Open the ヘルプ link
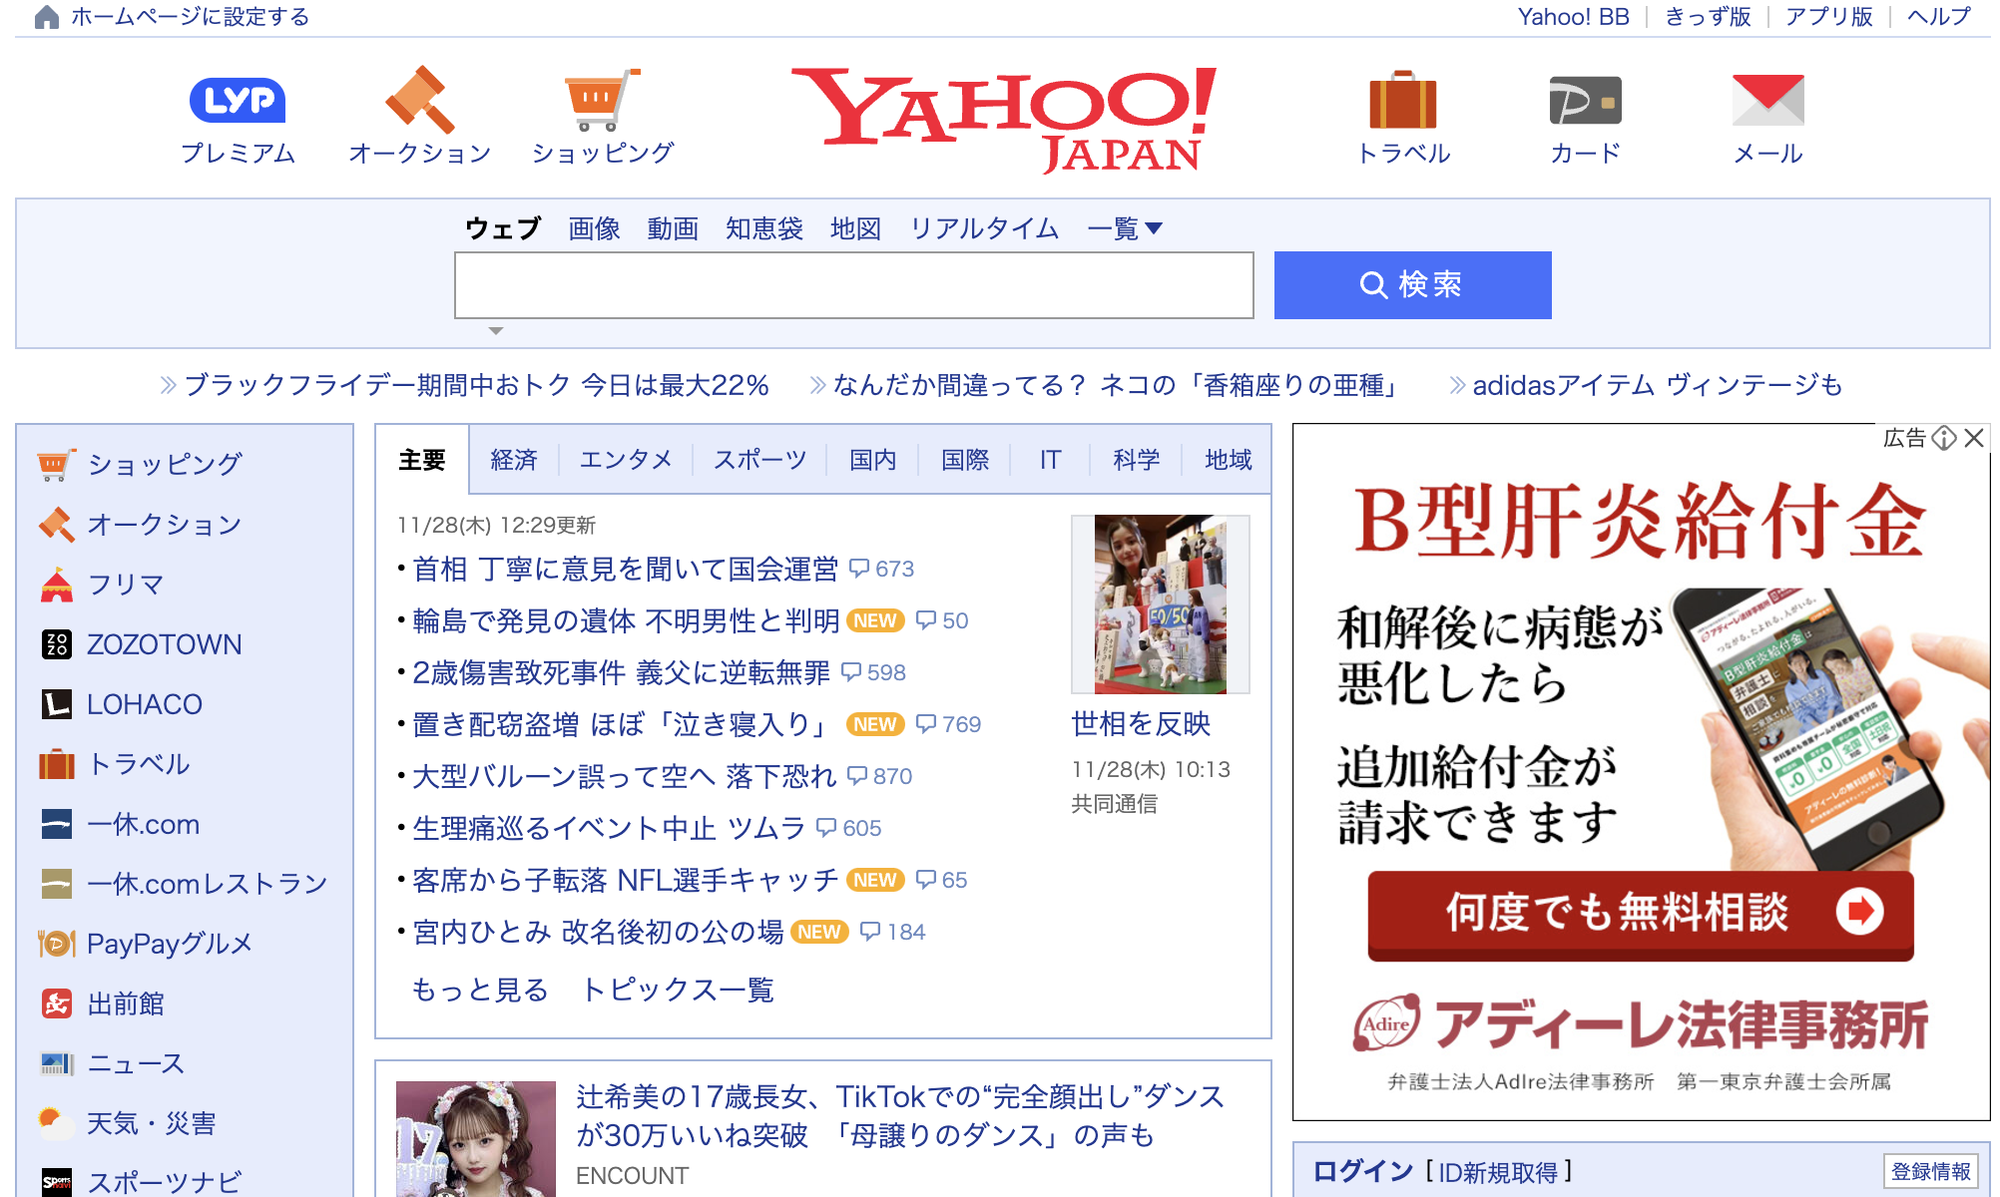The width and height of the screenshot is (2000, 1197). tap(1939, 17)
